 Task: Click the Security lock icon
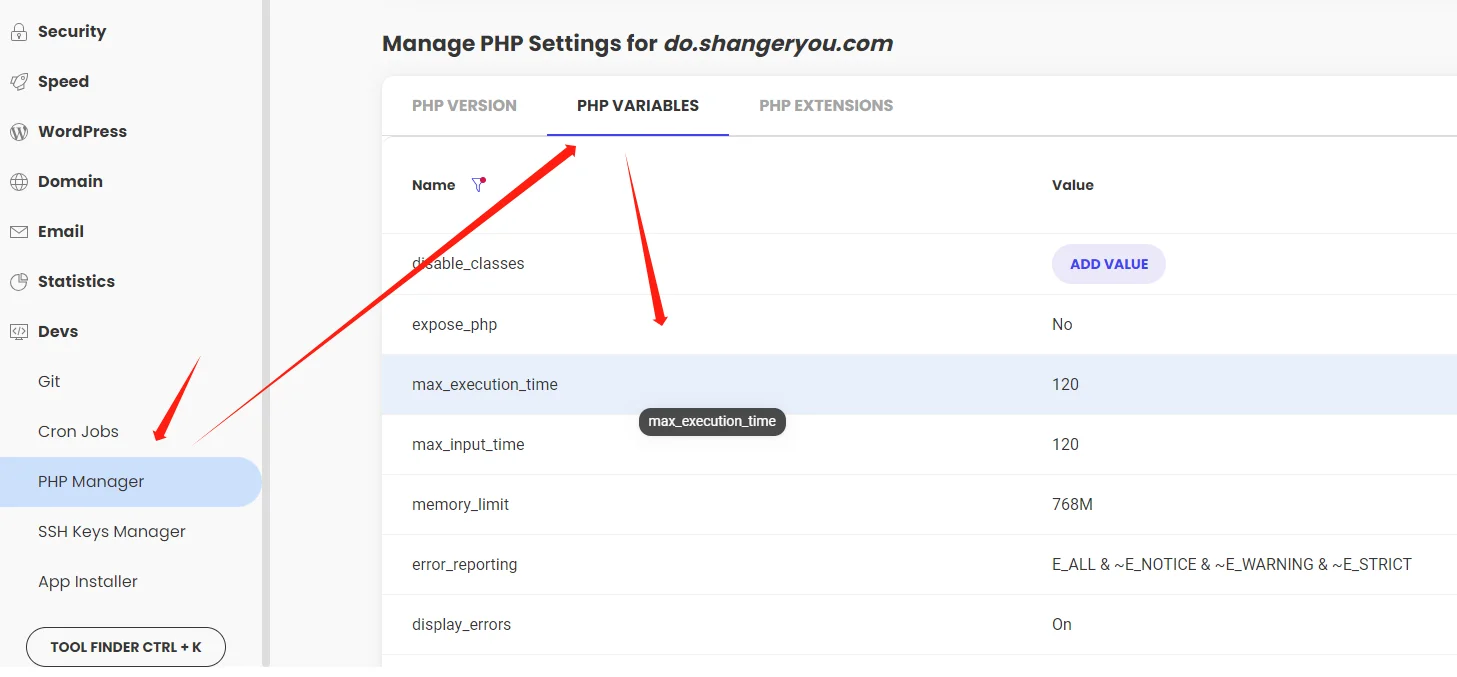tap(18, 32)
